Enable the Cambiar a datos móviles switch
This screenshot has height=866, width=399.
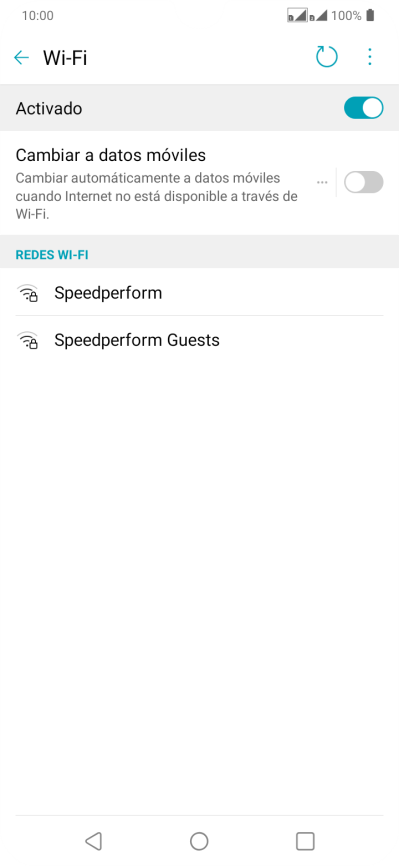[364, 182]
